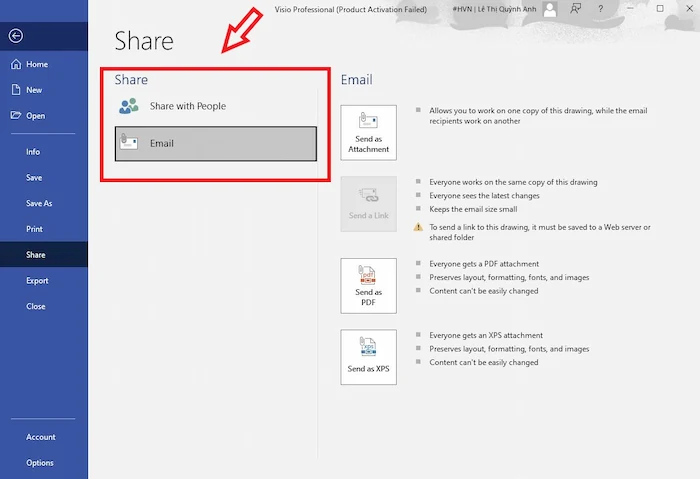Open the Export section

[x=44, y=280]
